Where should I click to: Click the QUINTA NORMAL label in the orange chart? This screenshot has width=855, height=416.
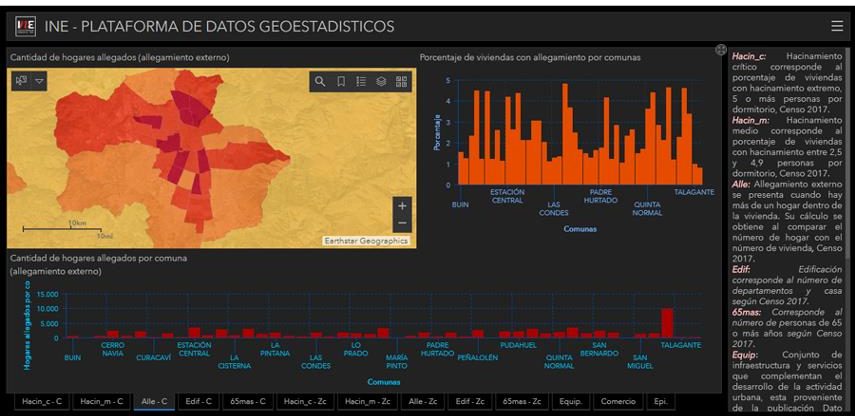(647, 208)
